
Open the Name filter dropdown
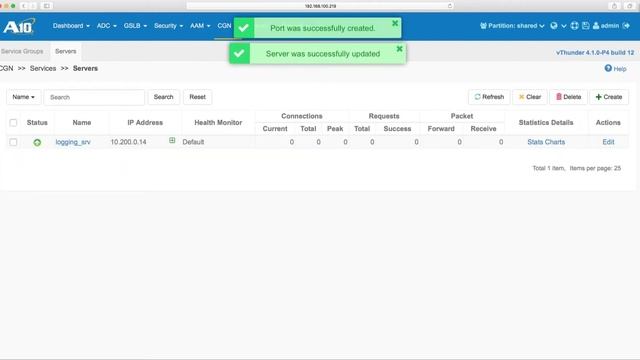pyautogui.click(x=23, y=97)
